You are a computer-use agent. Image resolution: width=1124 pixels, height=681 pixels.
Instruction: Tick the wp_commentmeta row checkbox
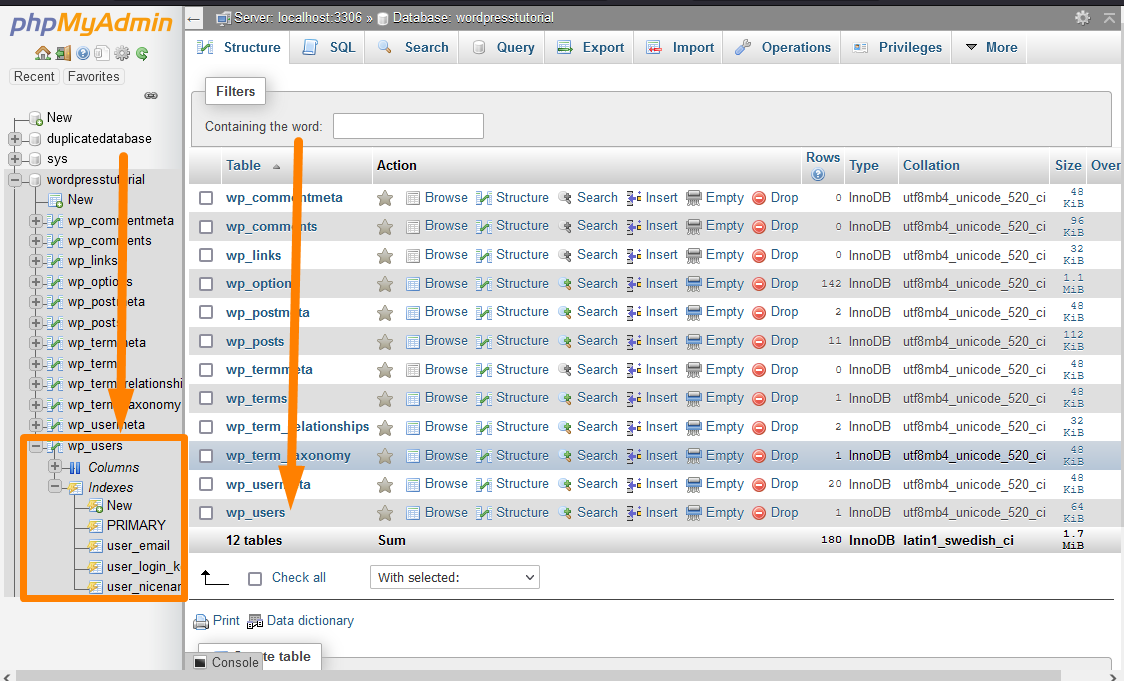click(x=206, y=198)
